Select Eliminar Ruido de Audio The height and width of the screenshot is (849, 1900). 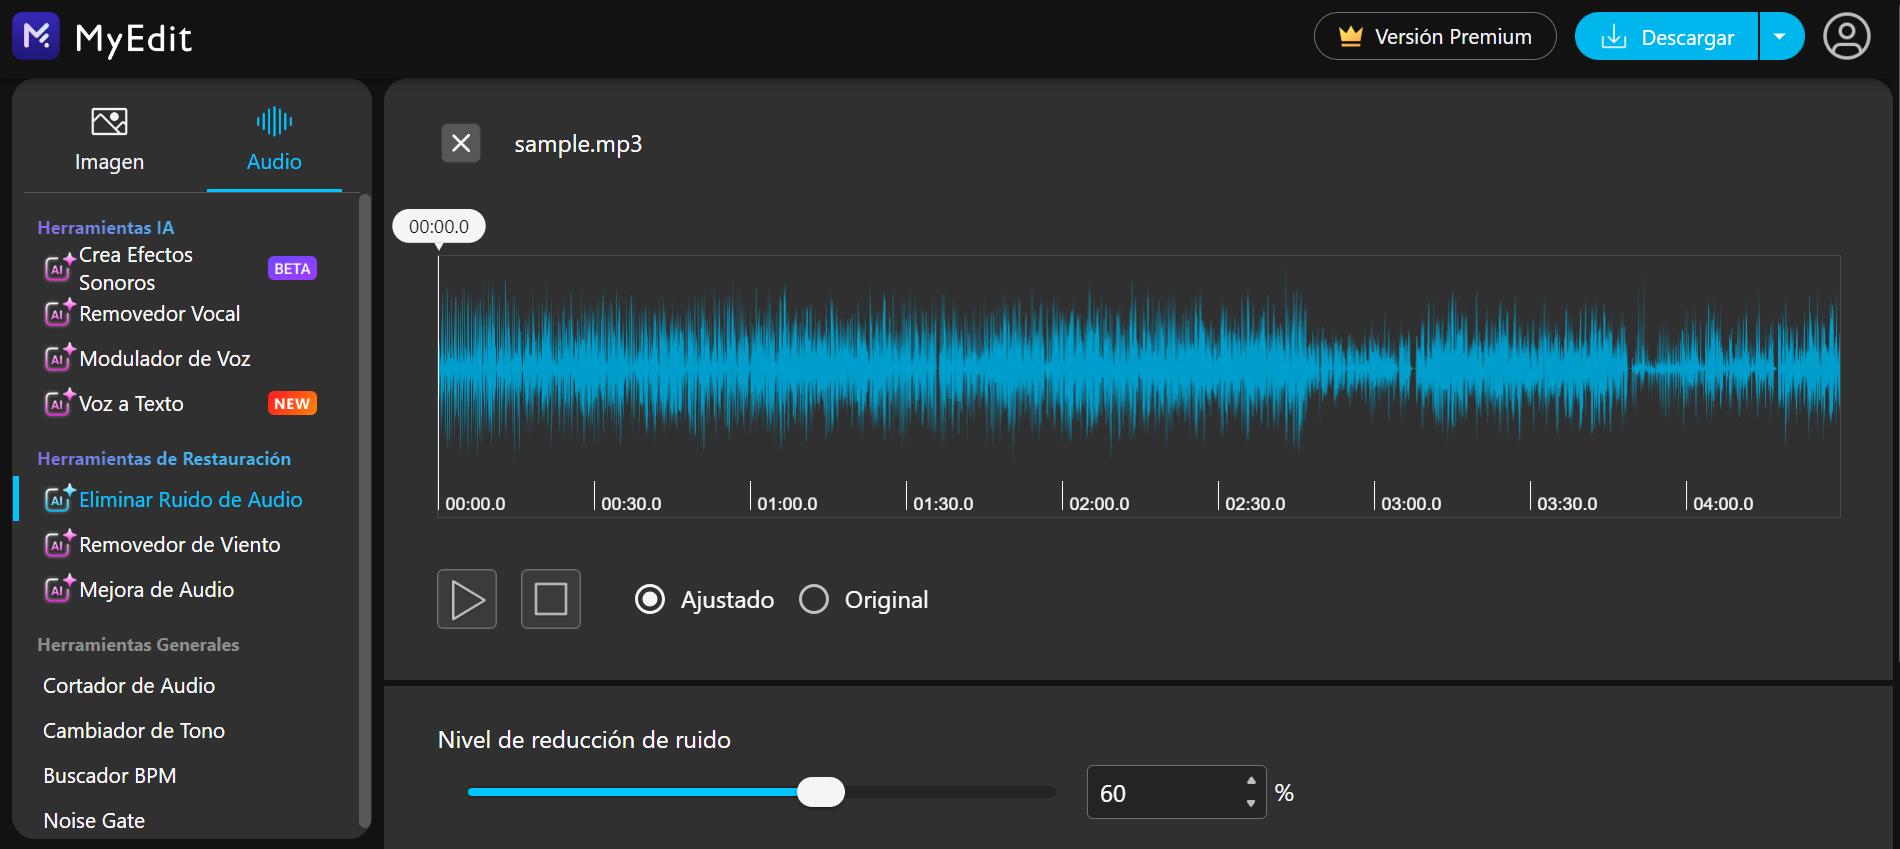pos(190,500)
